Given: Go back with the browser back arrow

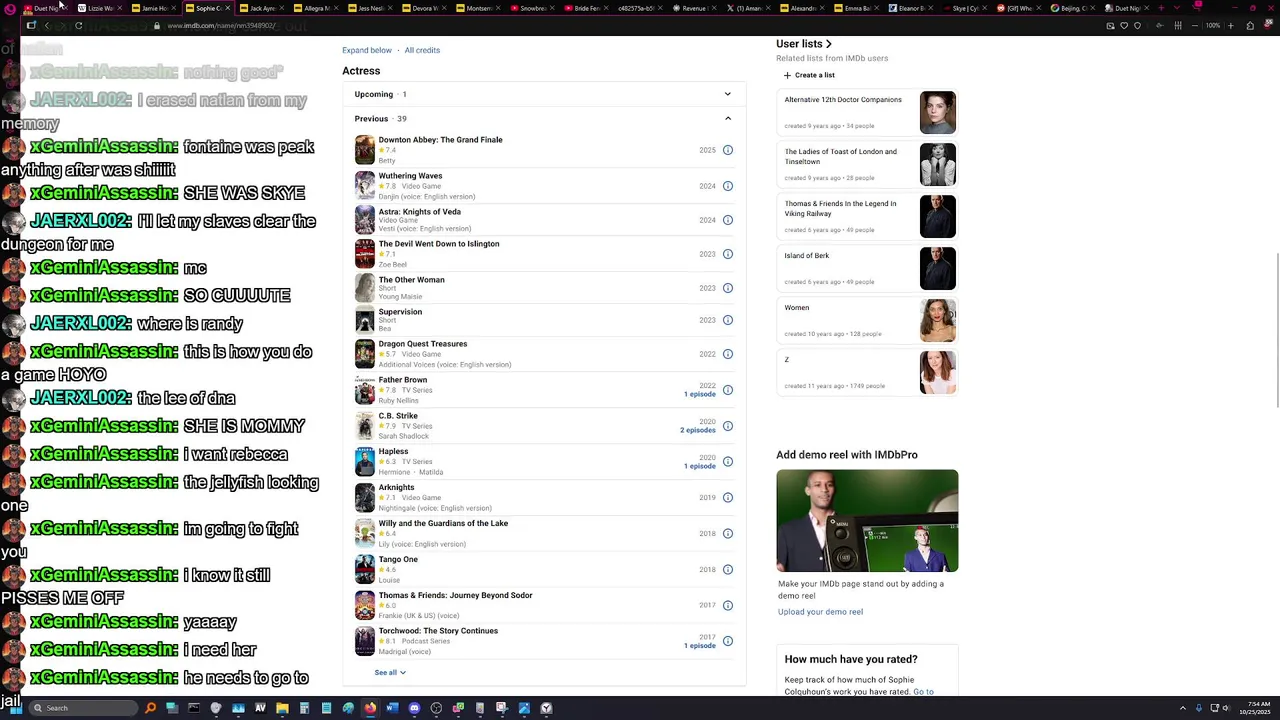Looking at the screenshot, I should 46,25.
